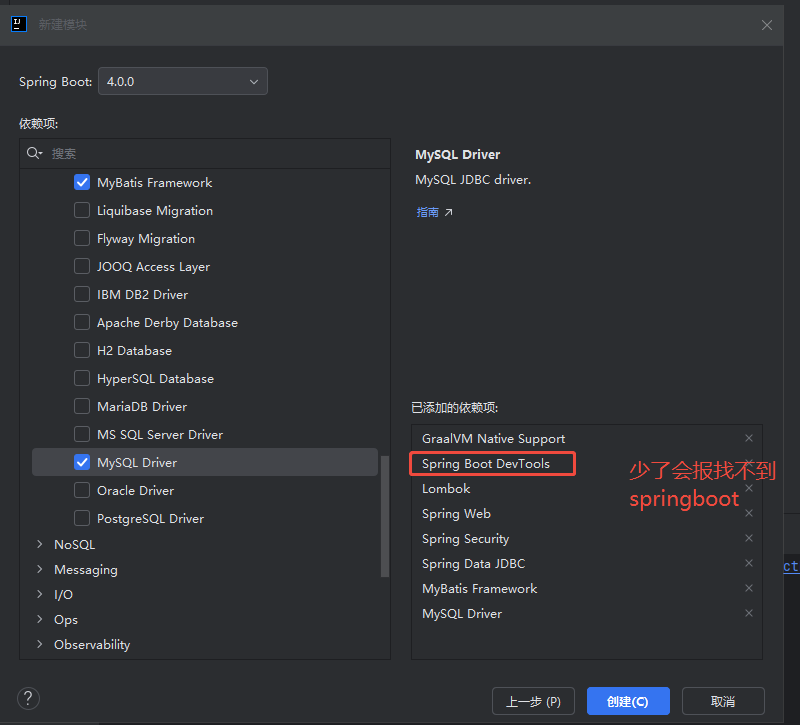Screen dimensions: 800x725
Task: Click the dependency list scrollbar
Action: (385, 516)
